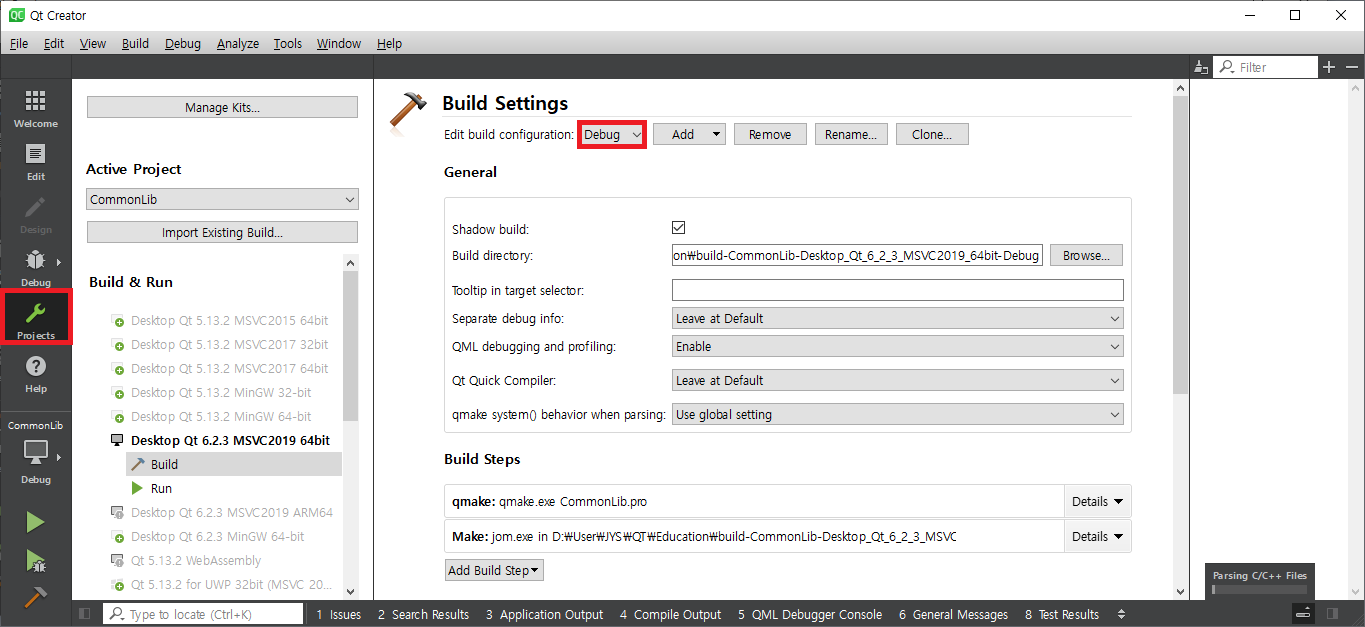Open Projects mode with wrench icon
This screenshot has height=627, width=1365.
coord(36,320)
